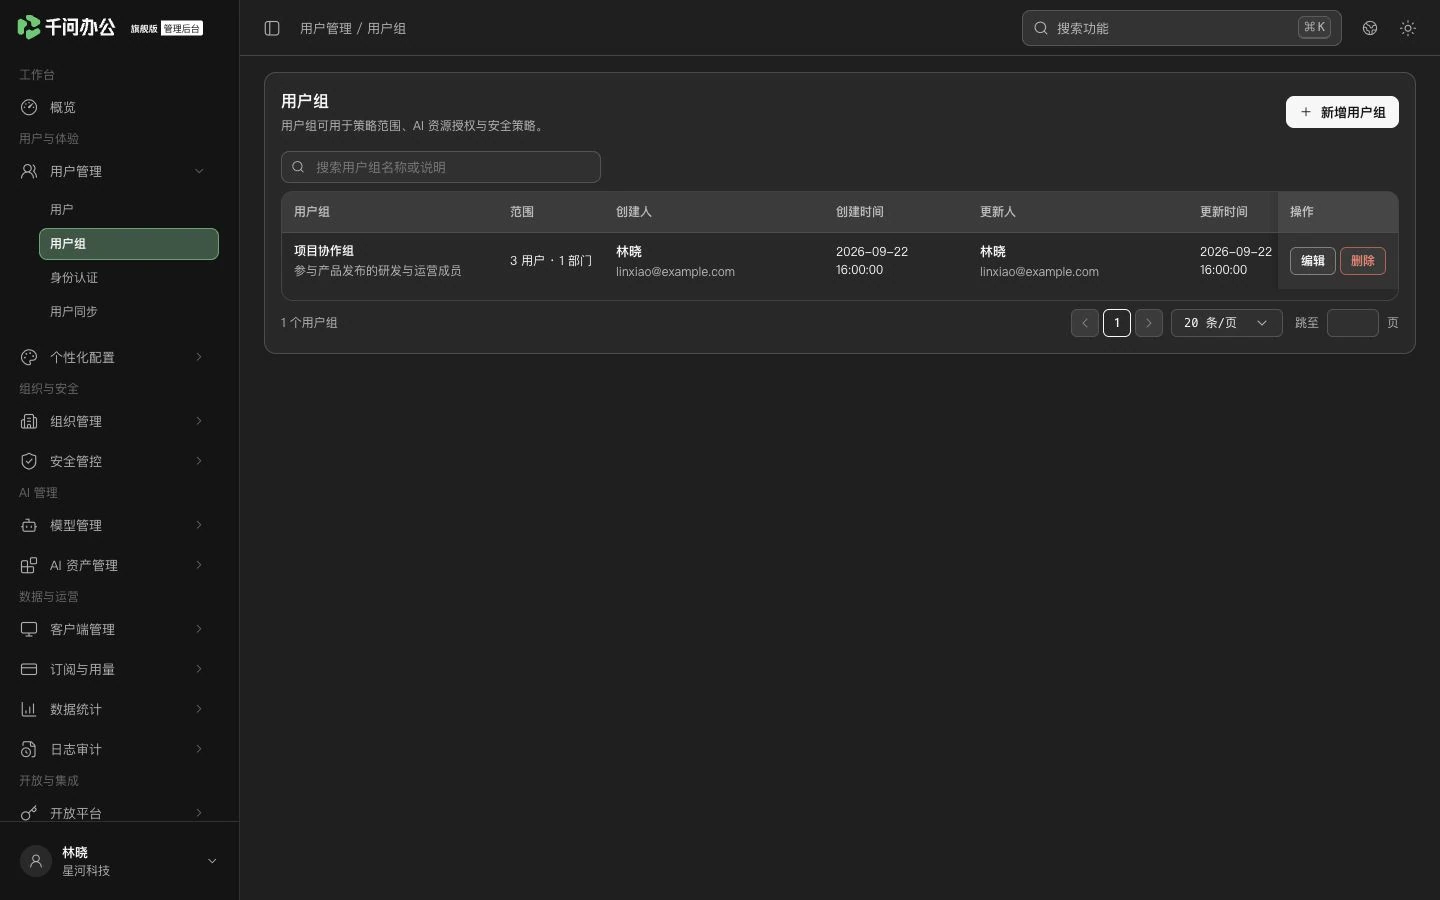Open the 用户 submenu item
Image resolution: width=1440 pixels, height=900 pixels.
tap(129, 210)
